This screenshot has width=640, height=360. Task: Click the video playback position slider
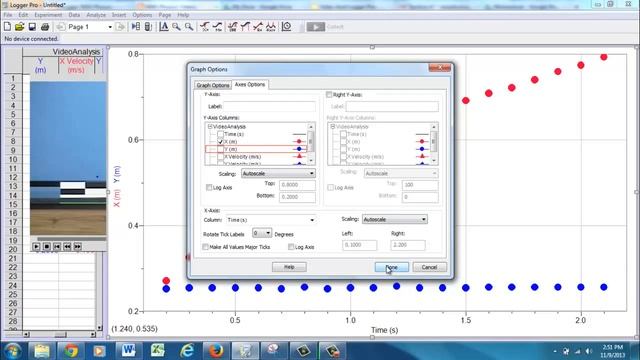(71, 239)
